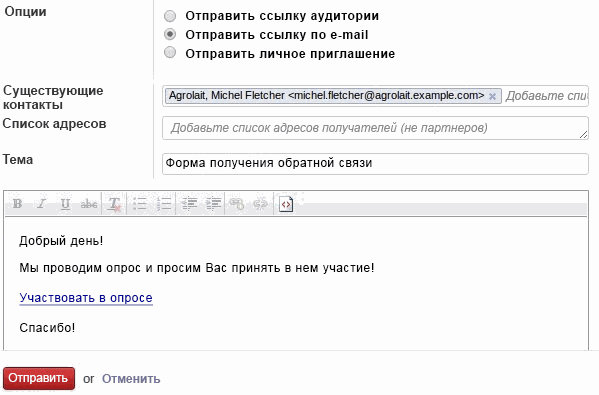Increase paragraph indent
Image resolution: width=599 pixels, height=395 pixels.
214,204
